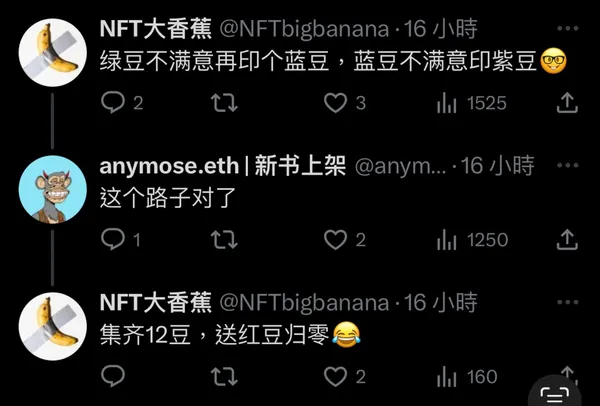Open more options on anymose.eth tweet

(x=568, y=165)
